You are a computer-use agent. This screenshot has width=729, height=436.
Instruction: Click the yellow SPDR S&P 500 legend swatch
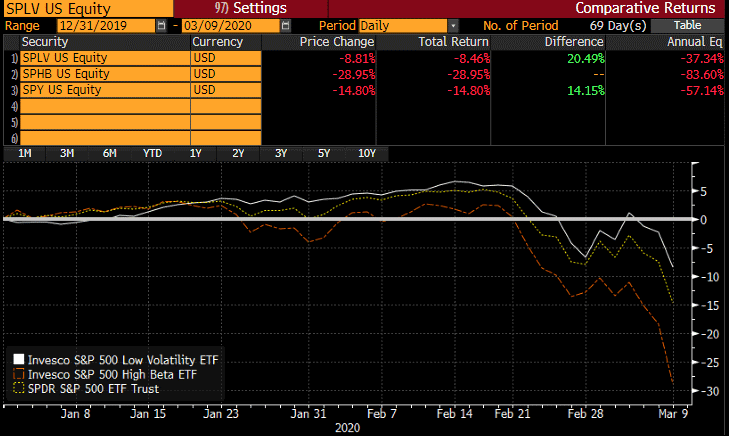click(x=19, y=388)
